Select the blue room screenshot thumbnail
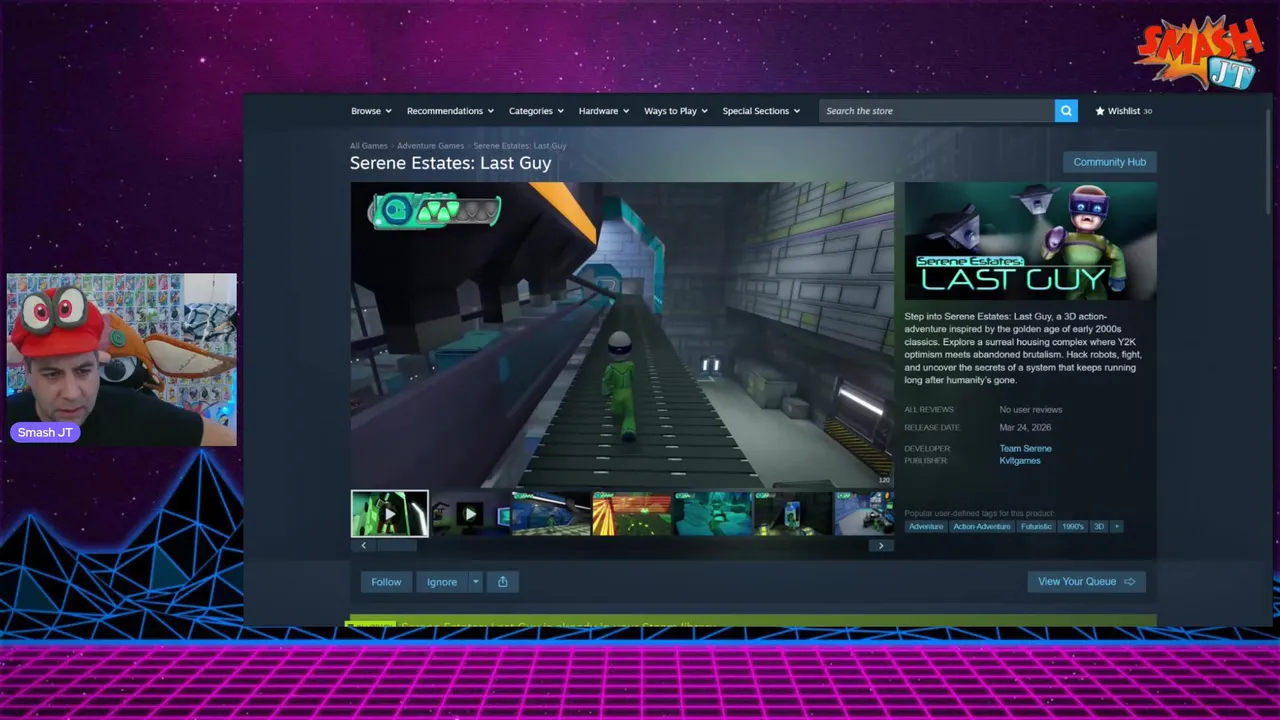The image size is (1280, 720). click(x=550, y=514)
